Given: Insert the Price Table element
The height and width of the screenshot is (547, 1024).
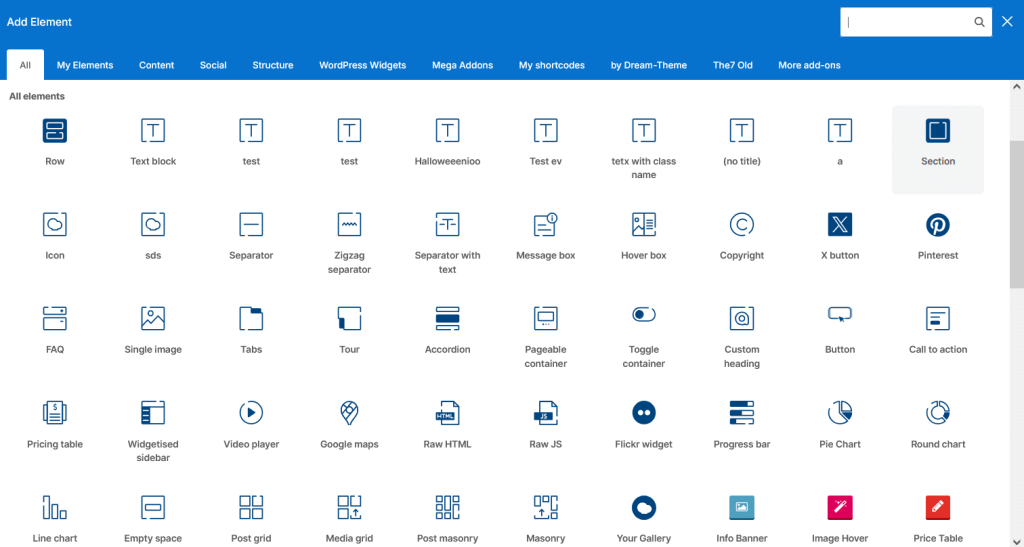Looking at the screenshot, I should click(938, 519).
